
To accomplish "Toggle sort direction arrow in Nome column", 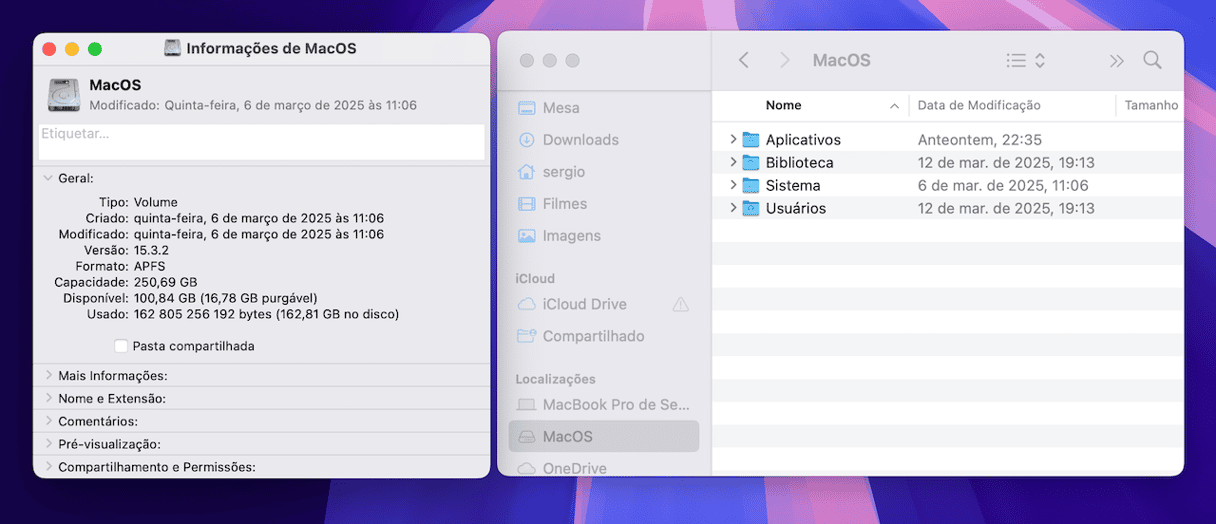I will click(894, 105).
